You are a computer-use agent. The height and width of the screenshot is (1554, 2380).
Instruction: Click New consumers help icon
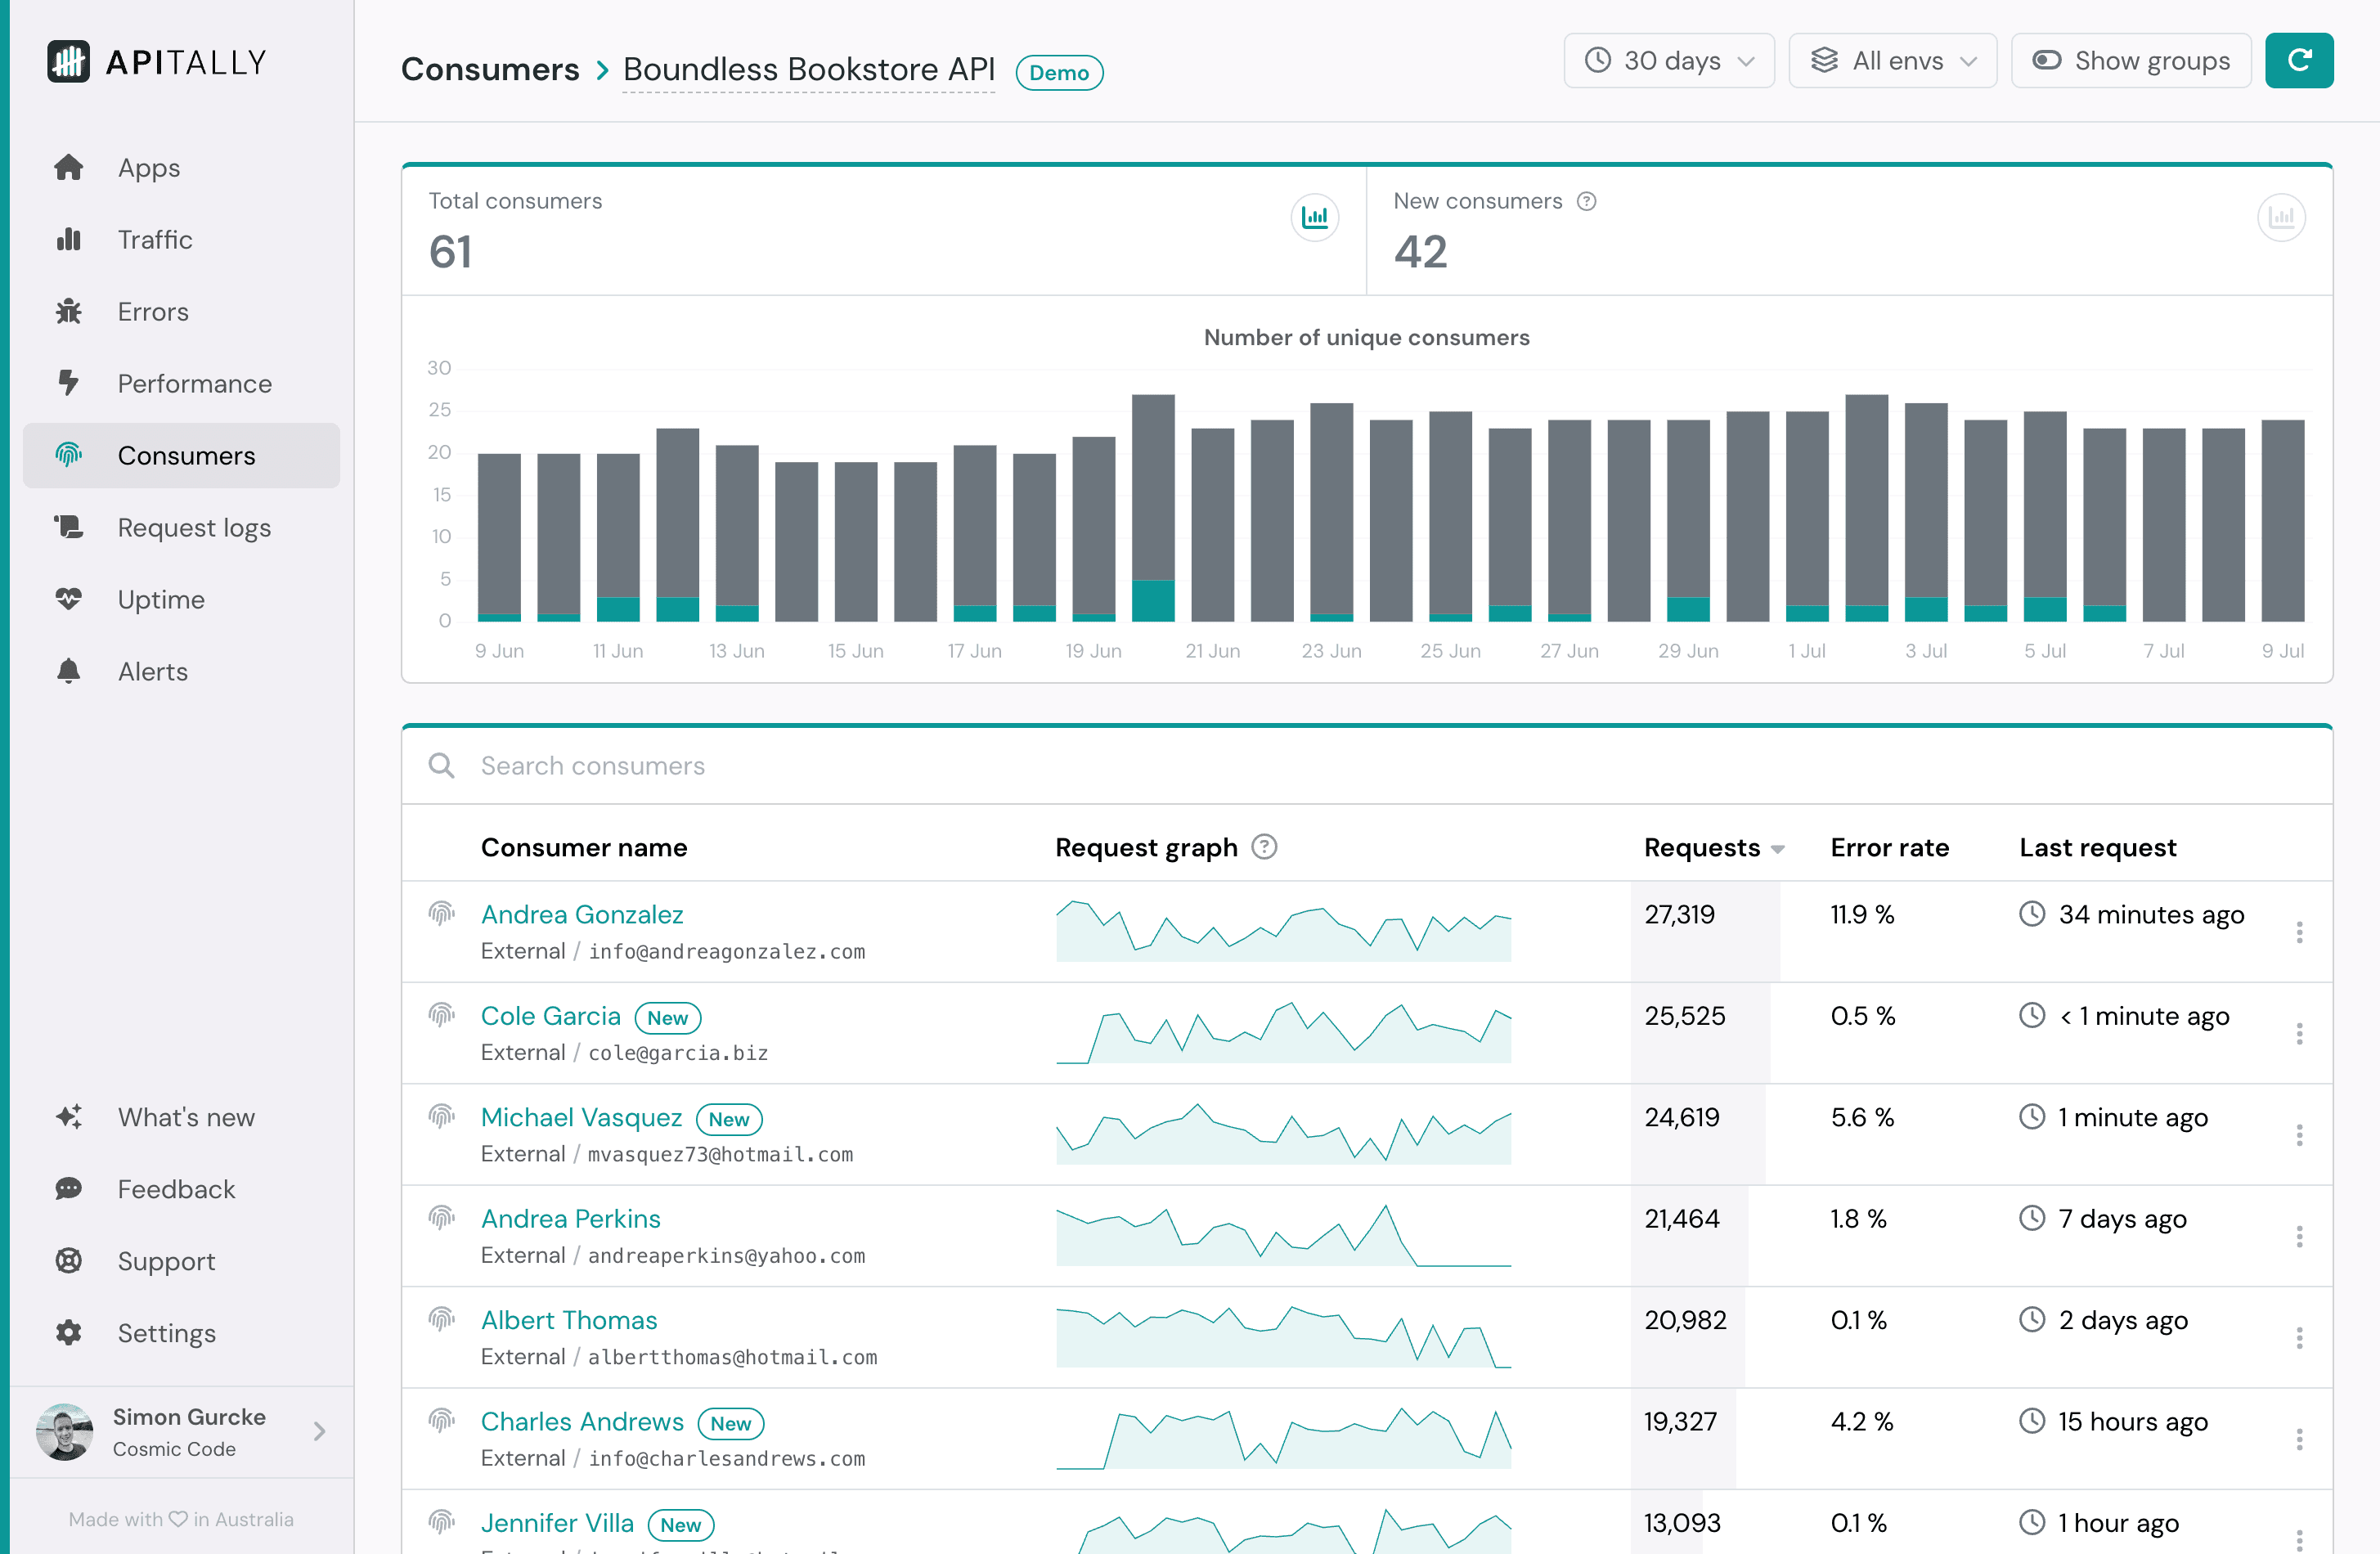1586,201
